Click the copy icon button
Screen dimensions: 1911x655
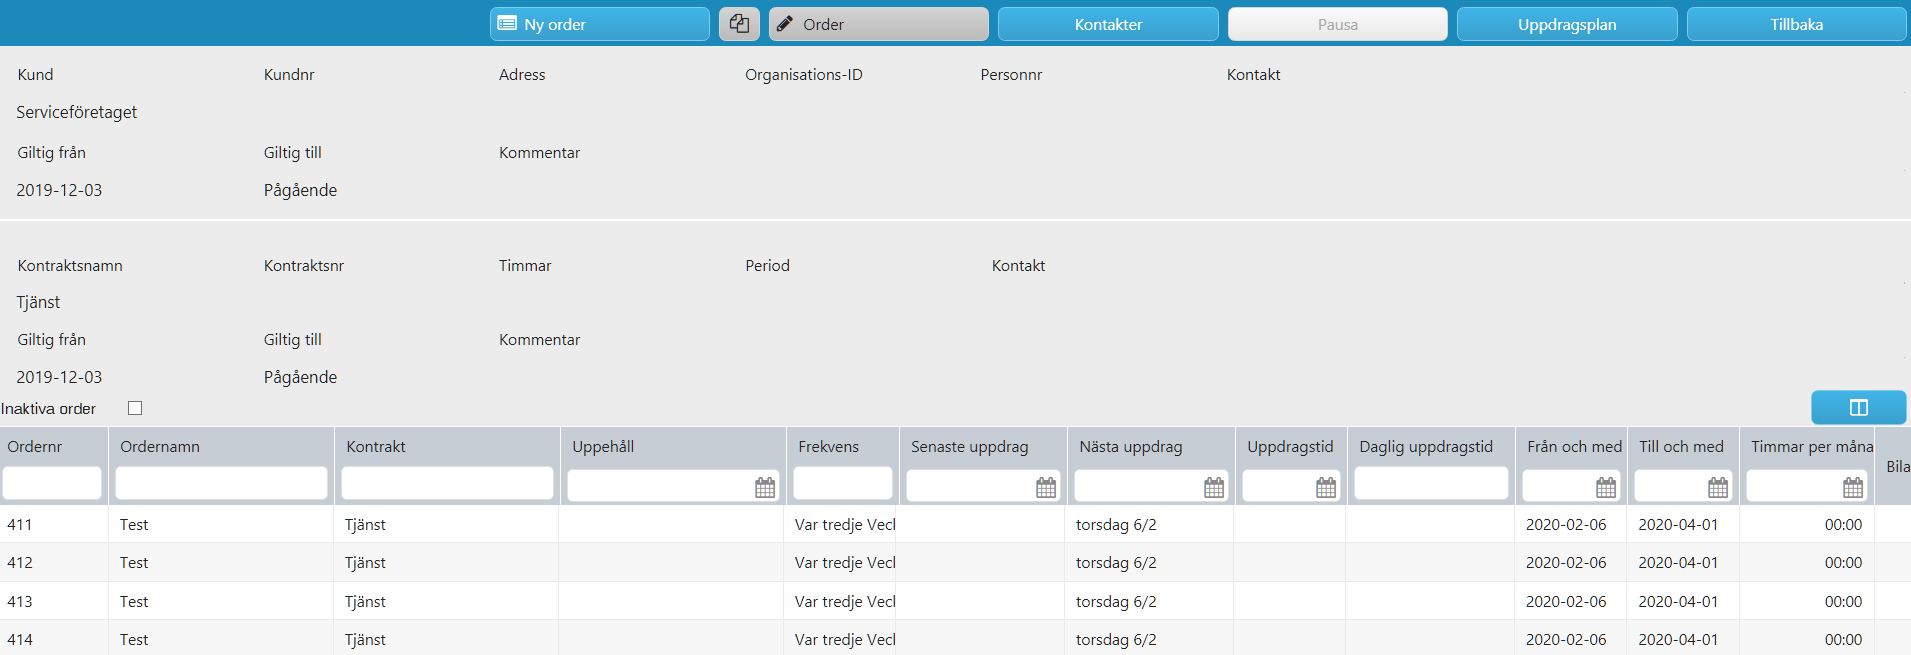point(739,24)
